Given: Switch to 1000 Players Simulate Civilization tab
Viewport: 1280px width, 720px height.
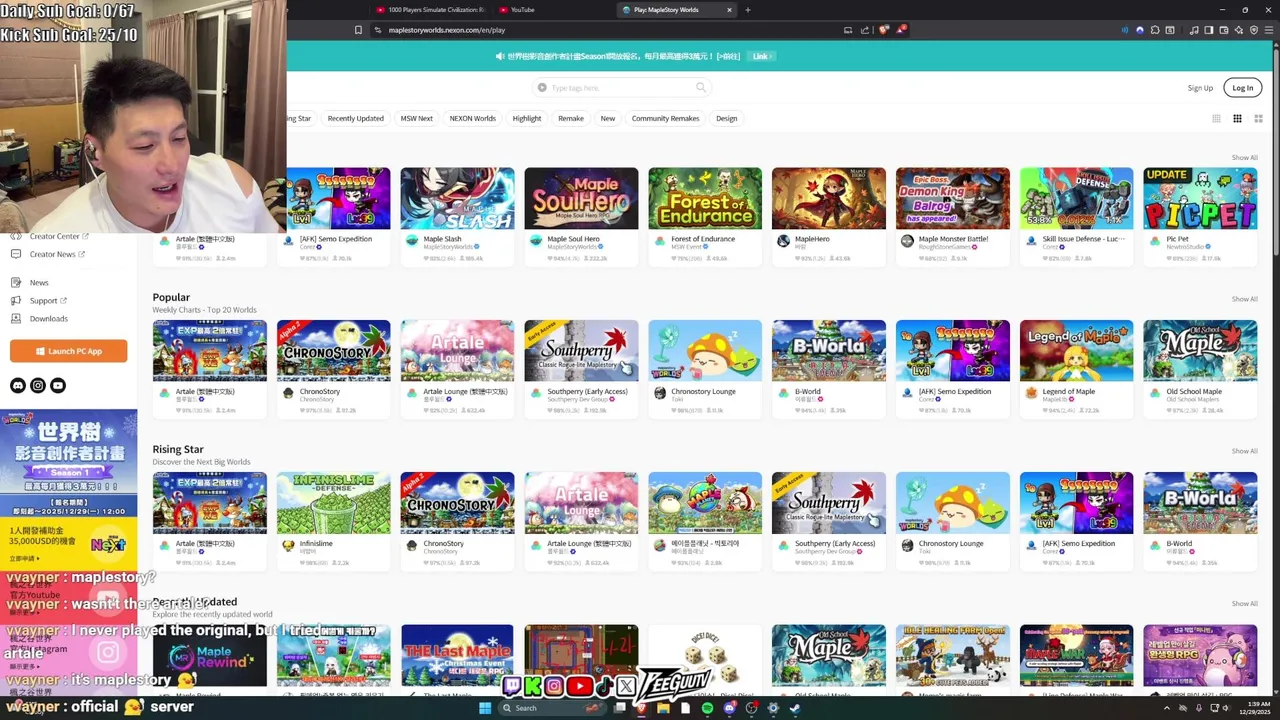Looking at the screenshot, I should click(x=430, y=10).
